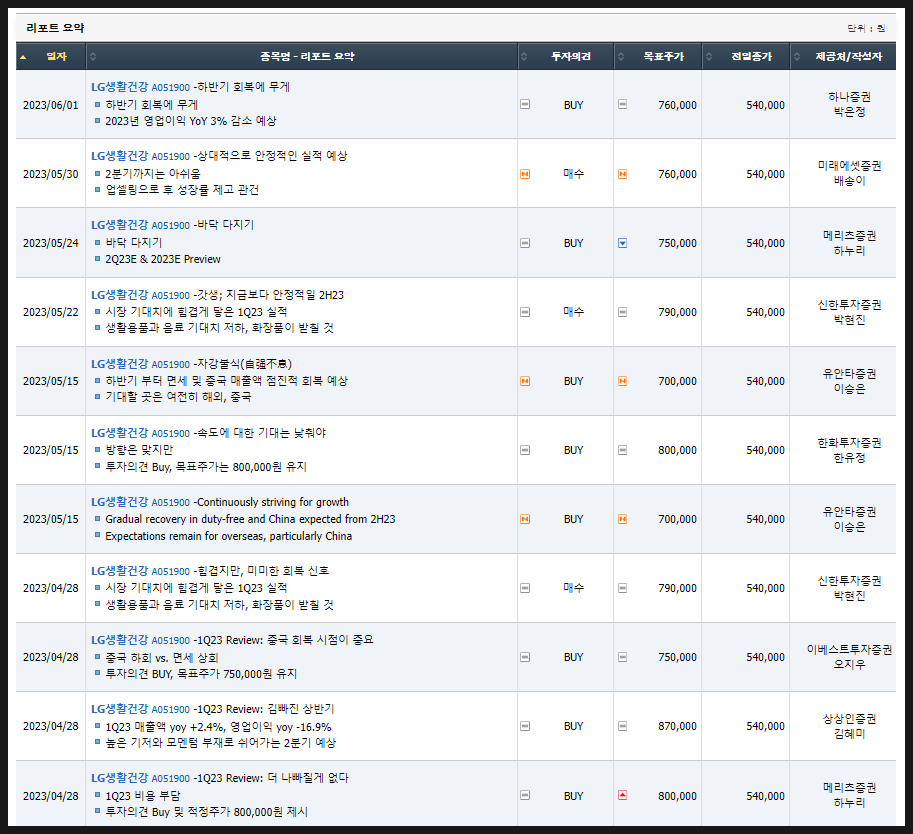Click the bullet text 2Q23E & 2023E Preview

coord(163,259)
